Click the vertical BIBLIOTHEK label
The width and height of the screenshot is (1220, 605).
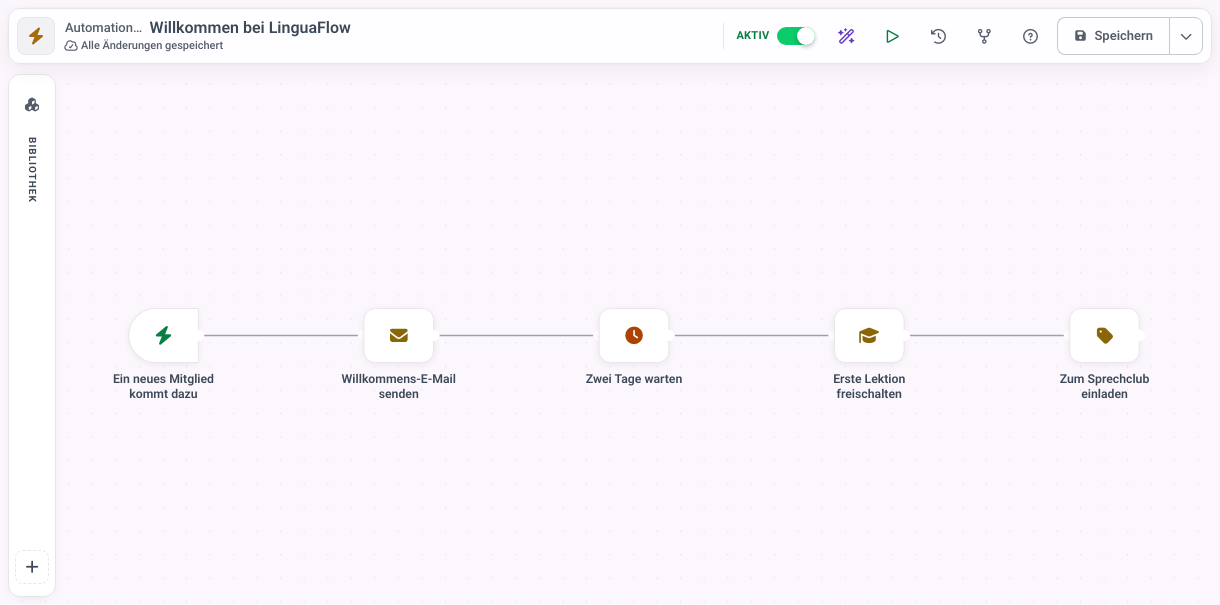[x=32, y=170]
